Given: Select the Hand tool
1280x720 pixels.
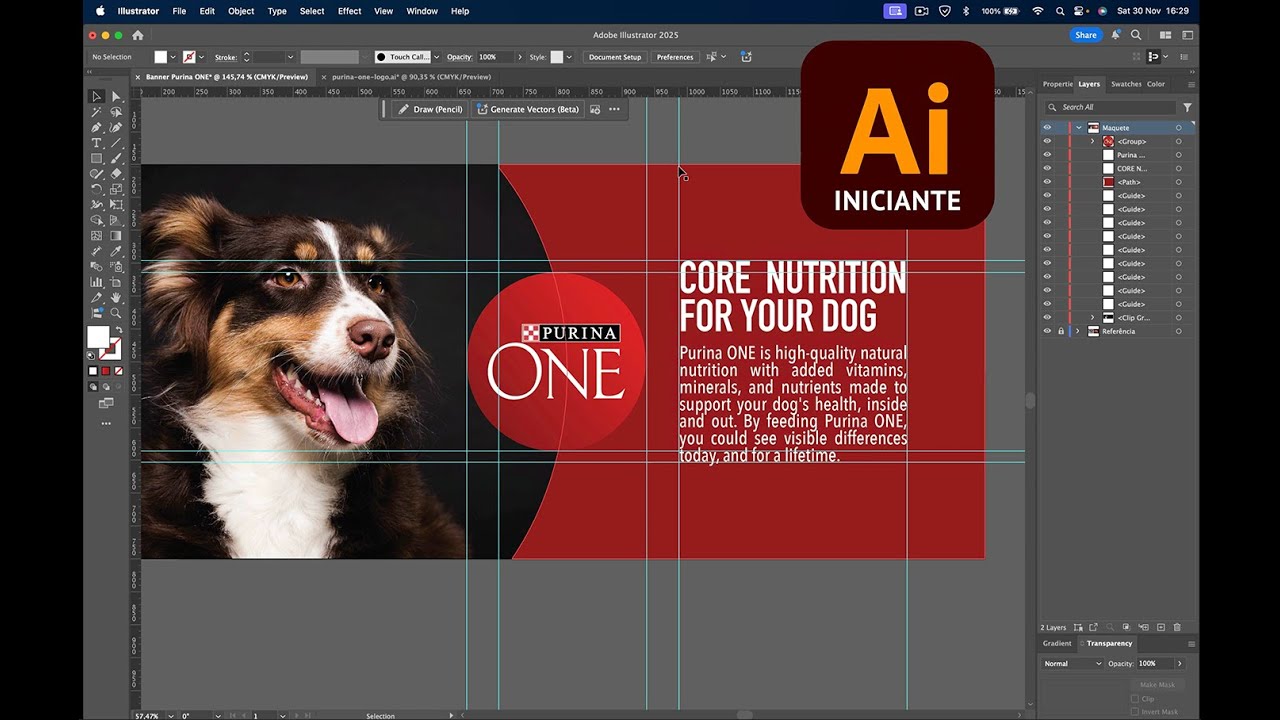Looking at the screenshot, I should [x=116, y=297].
